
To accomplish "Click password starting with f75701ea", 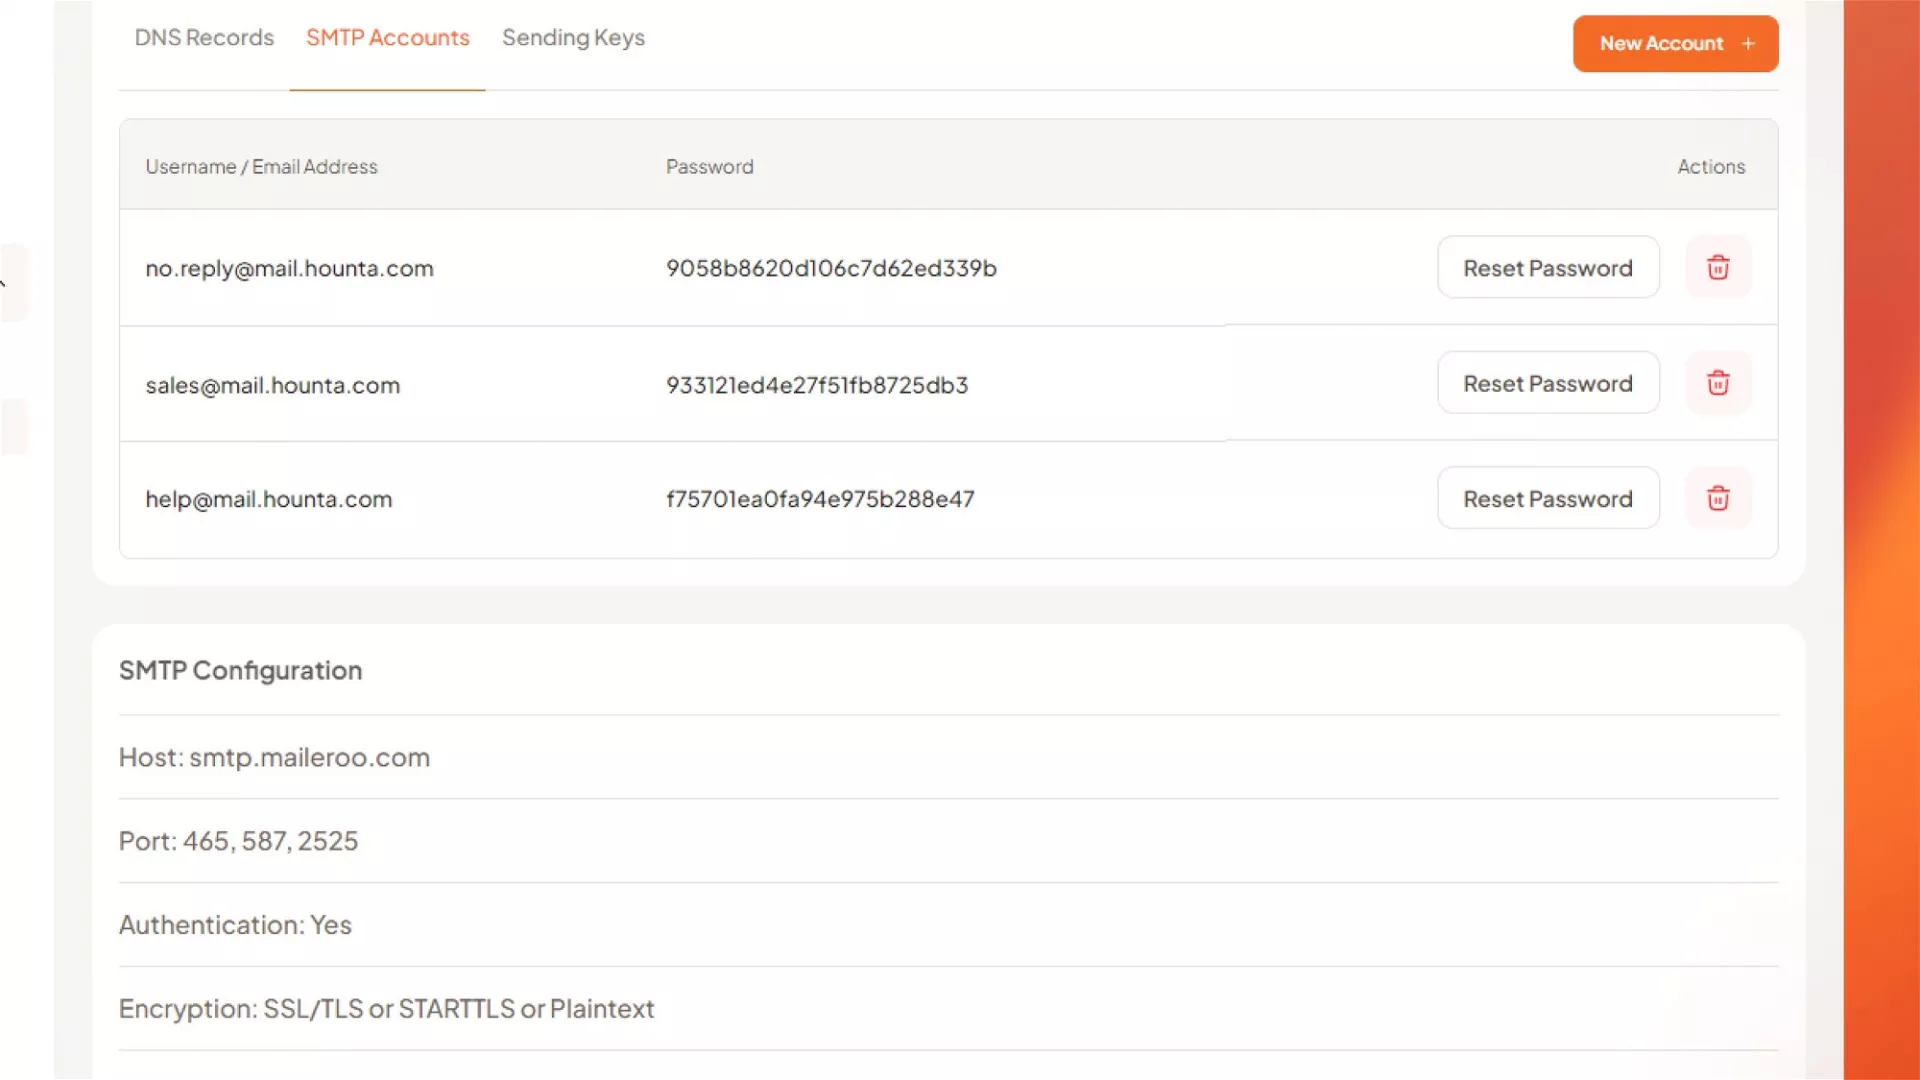I will pos(819,499).
